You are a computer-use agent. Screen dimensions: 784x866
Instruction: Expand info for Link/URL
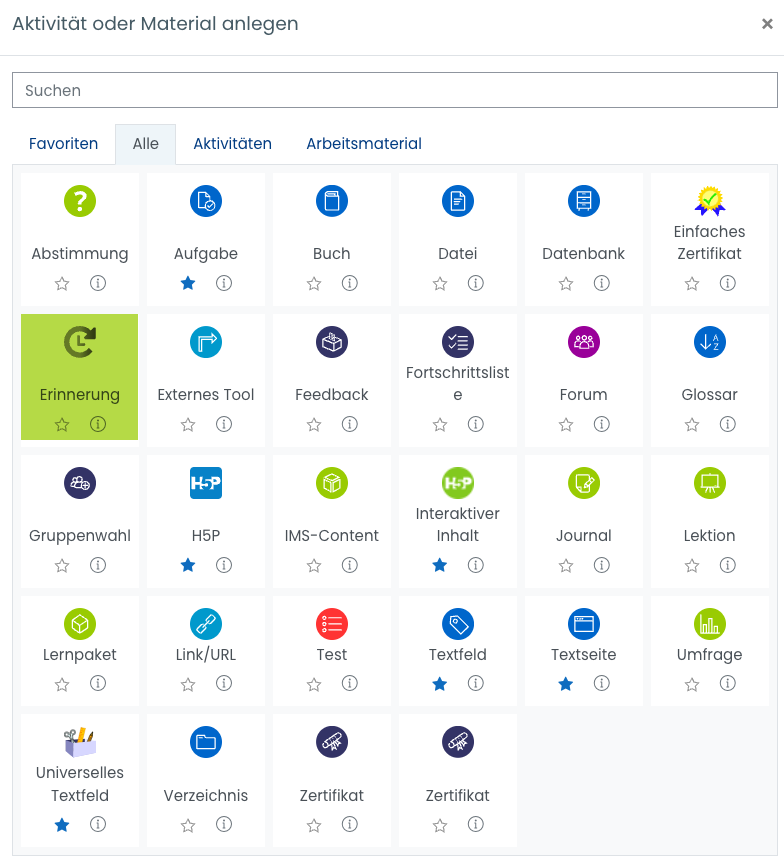click(224, 684)
